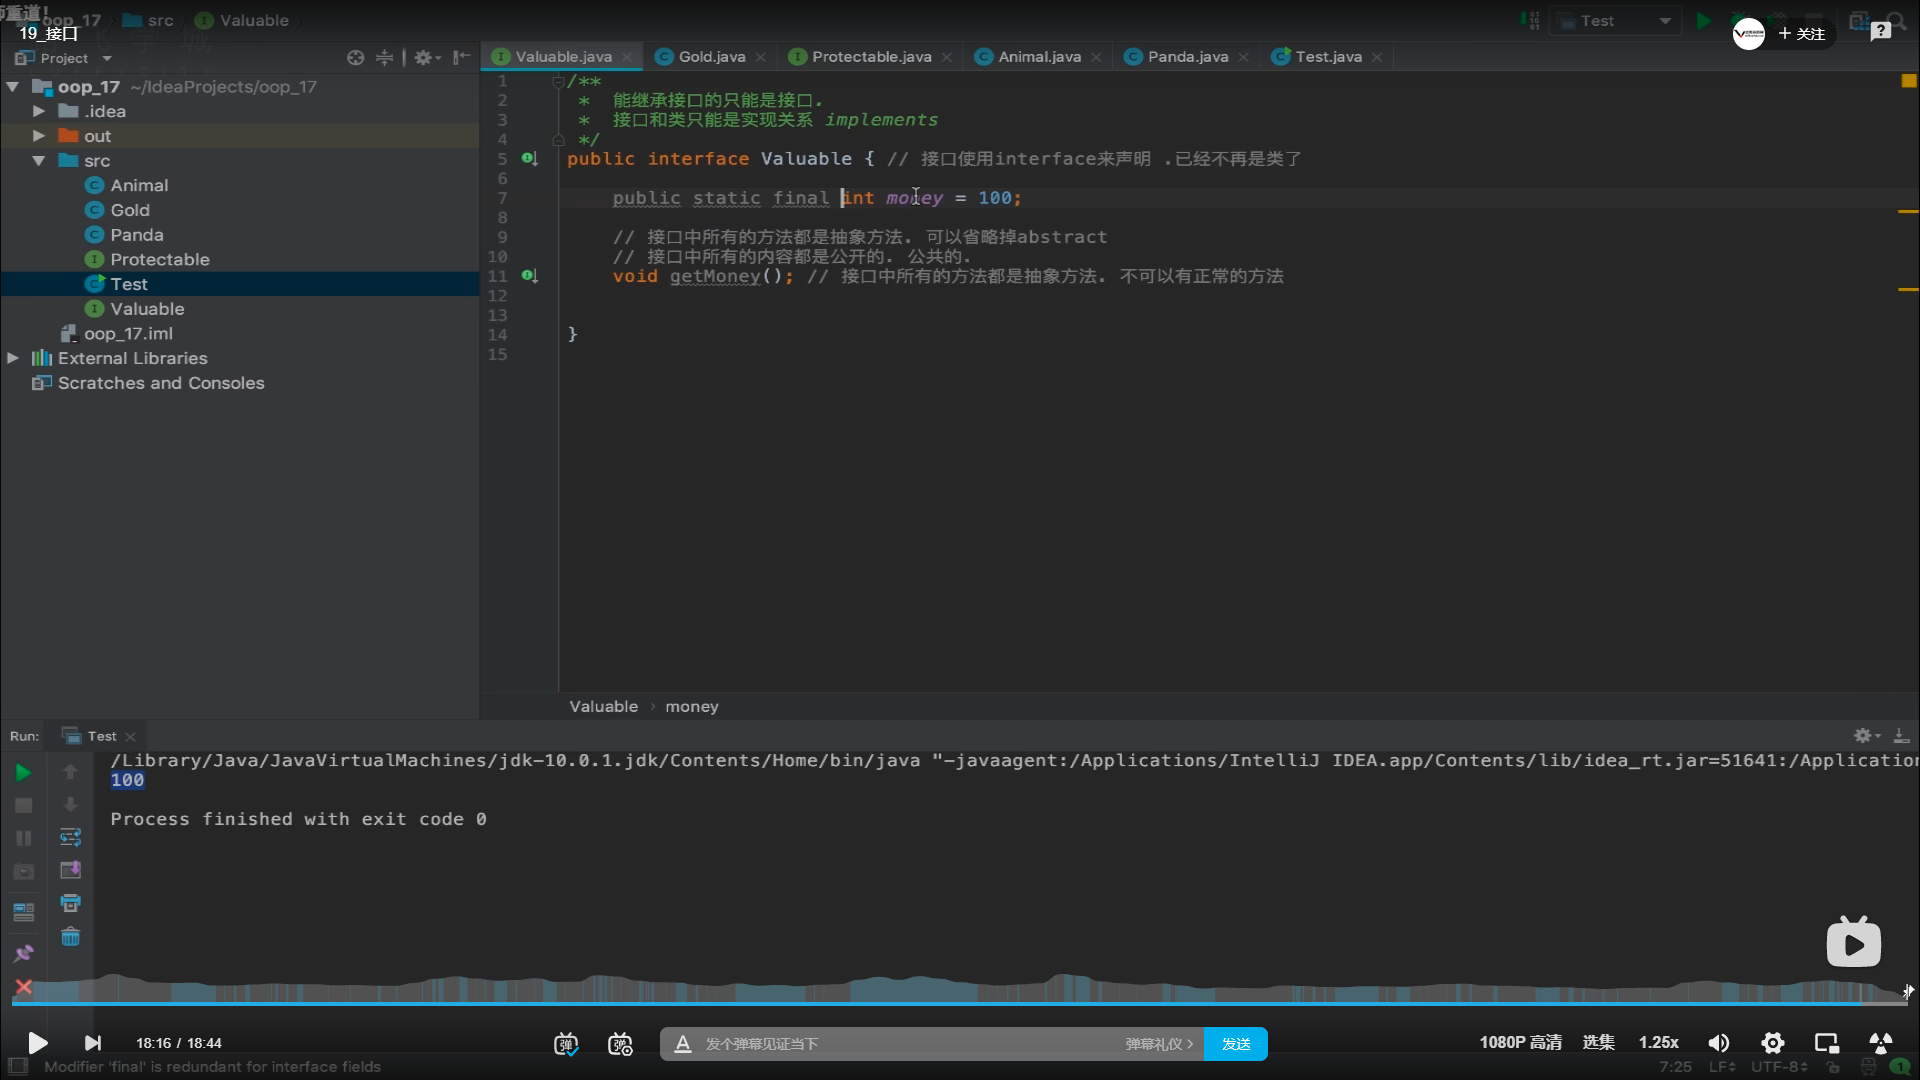The height and width of the screenshot is (1080, 1920).
Task: Click the video progress bar timeline
Action: tap(960, 1002)
